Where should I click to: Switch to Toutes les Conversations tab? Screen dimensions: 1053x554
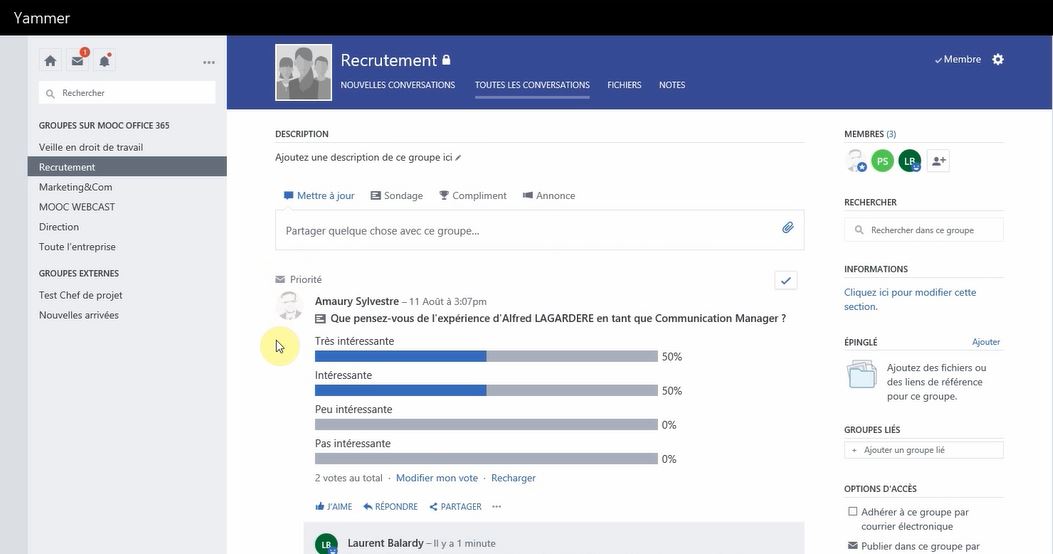pos(532,85)
